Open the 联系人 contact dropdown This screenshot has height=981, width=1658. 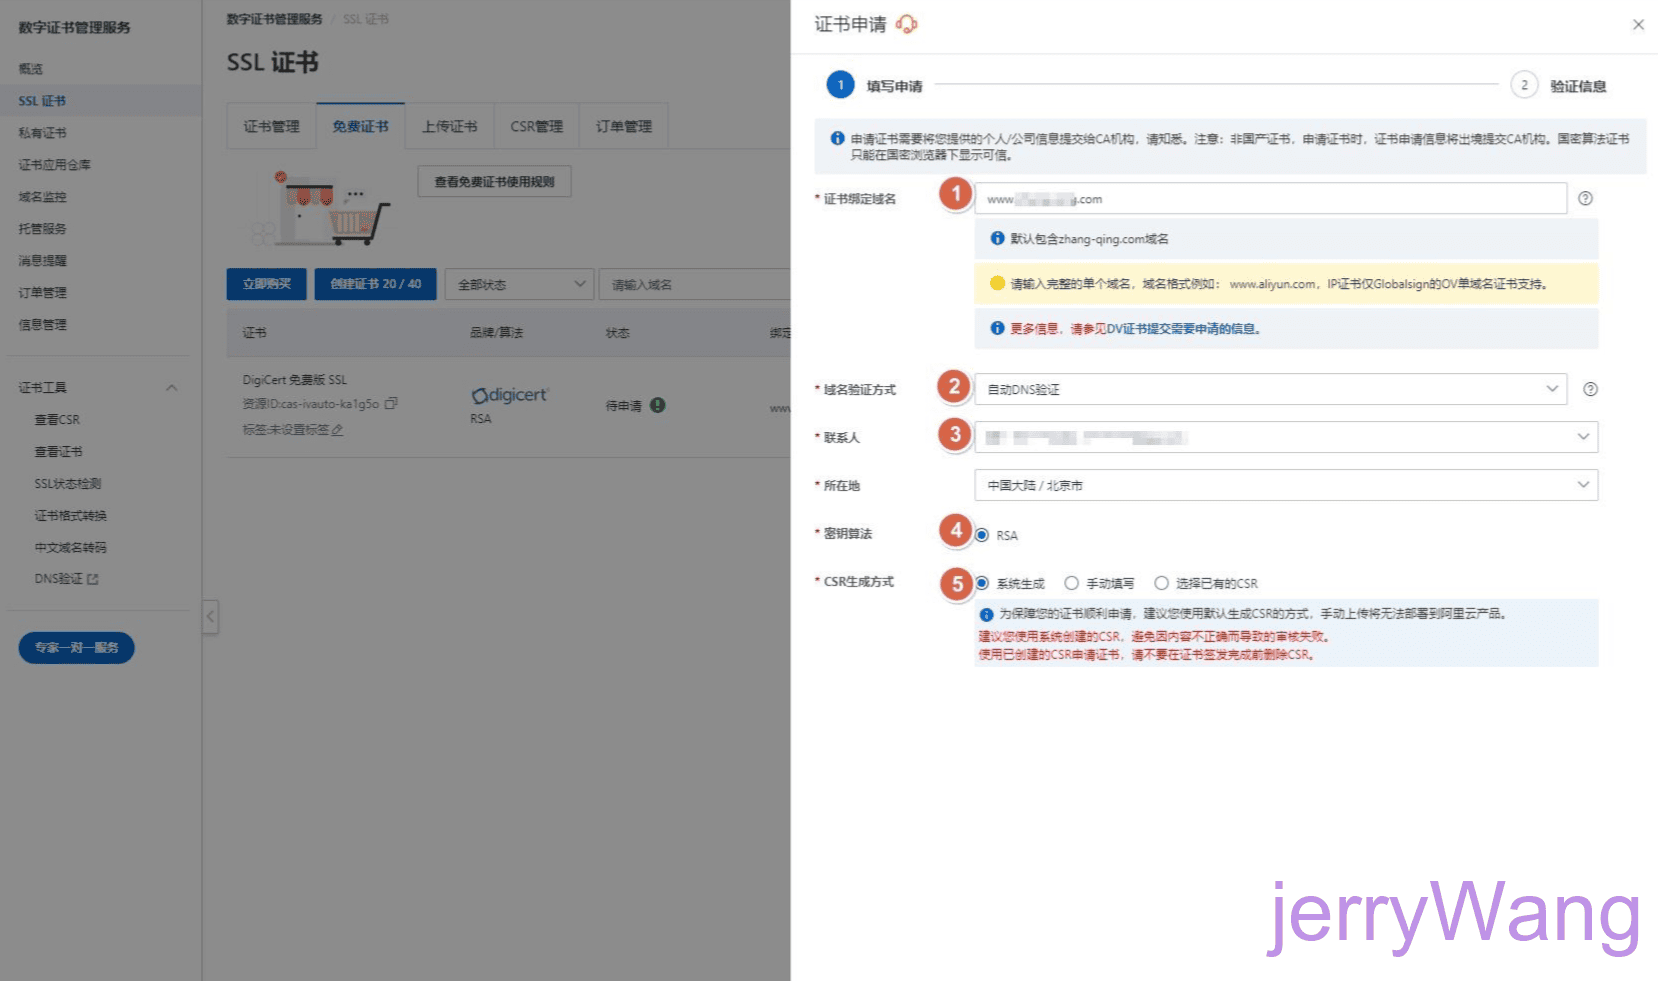coord(1285,437)
